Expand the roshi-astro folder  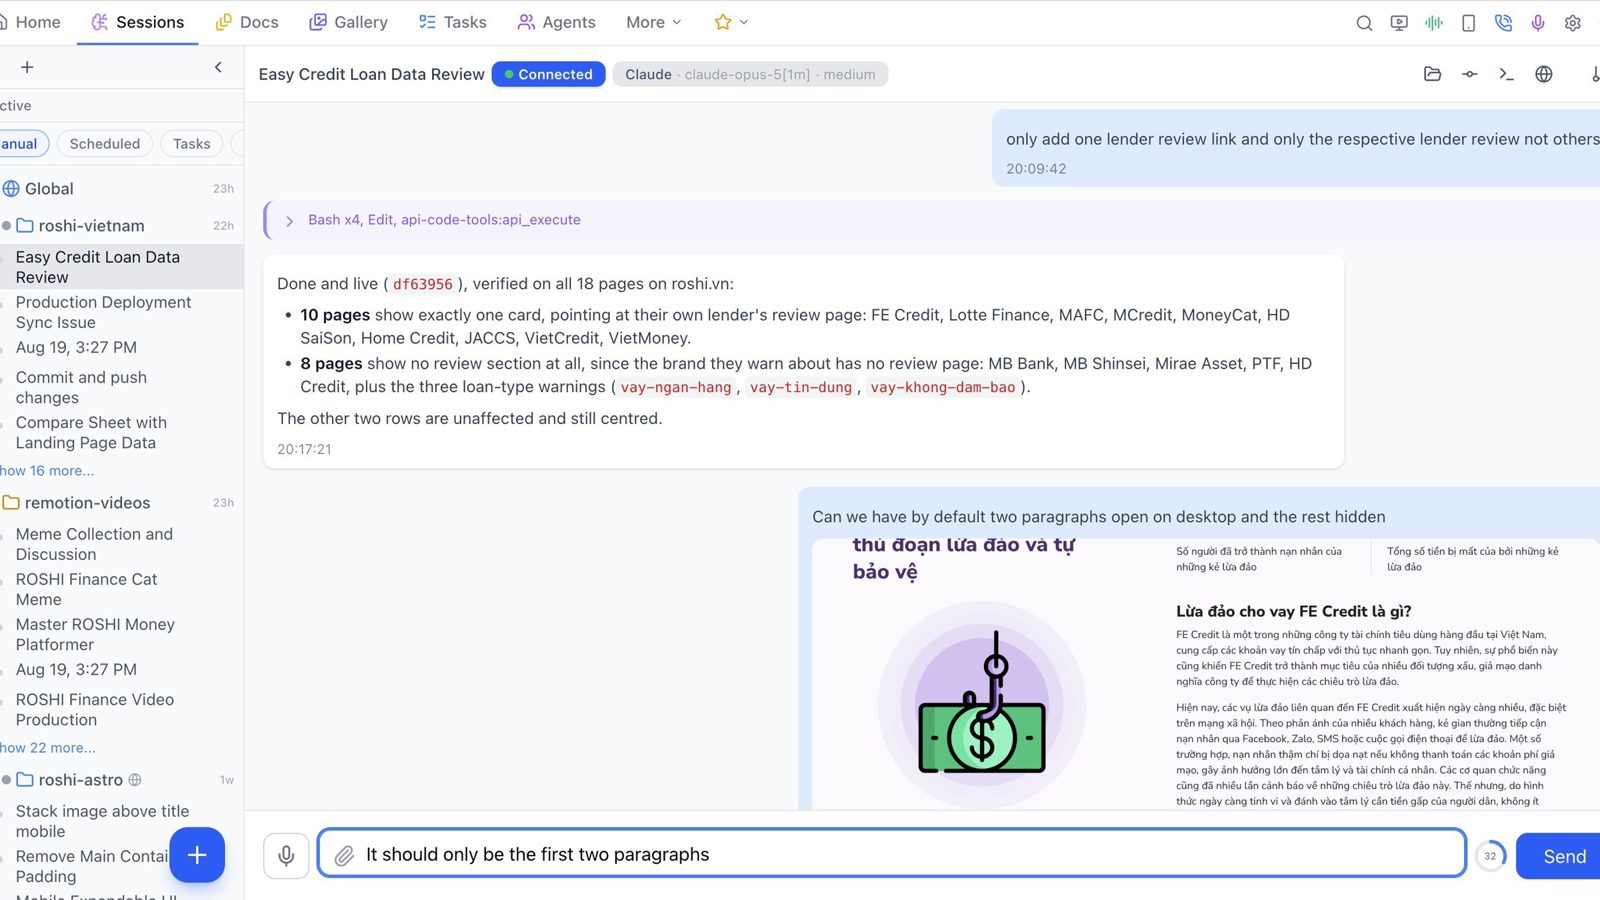click(x=80, y=780)
